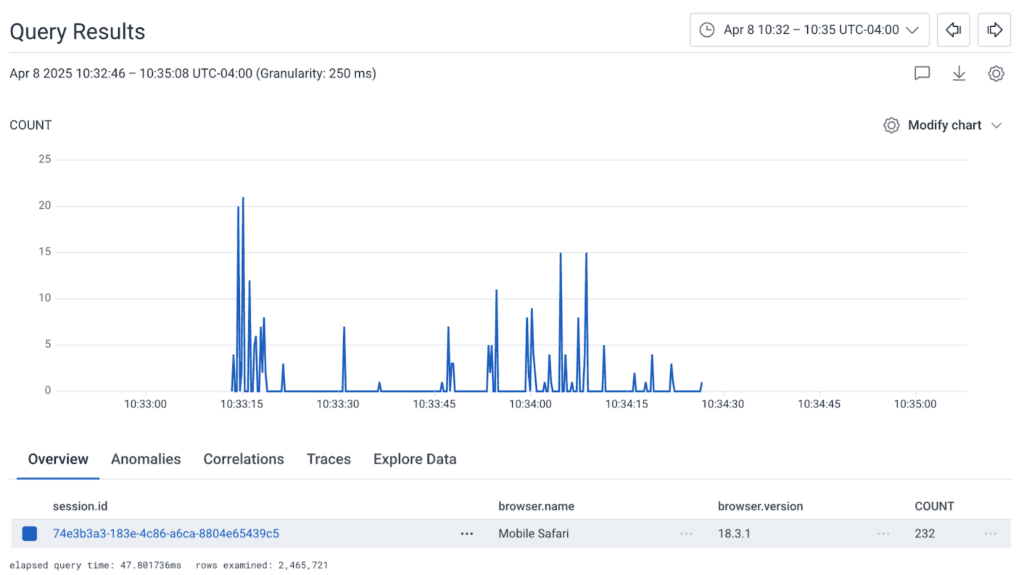This screenshot has width=1024, height=575.
Task: Open the query settings gear icon
Action: 996,73
